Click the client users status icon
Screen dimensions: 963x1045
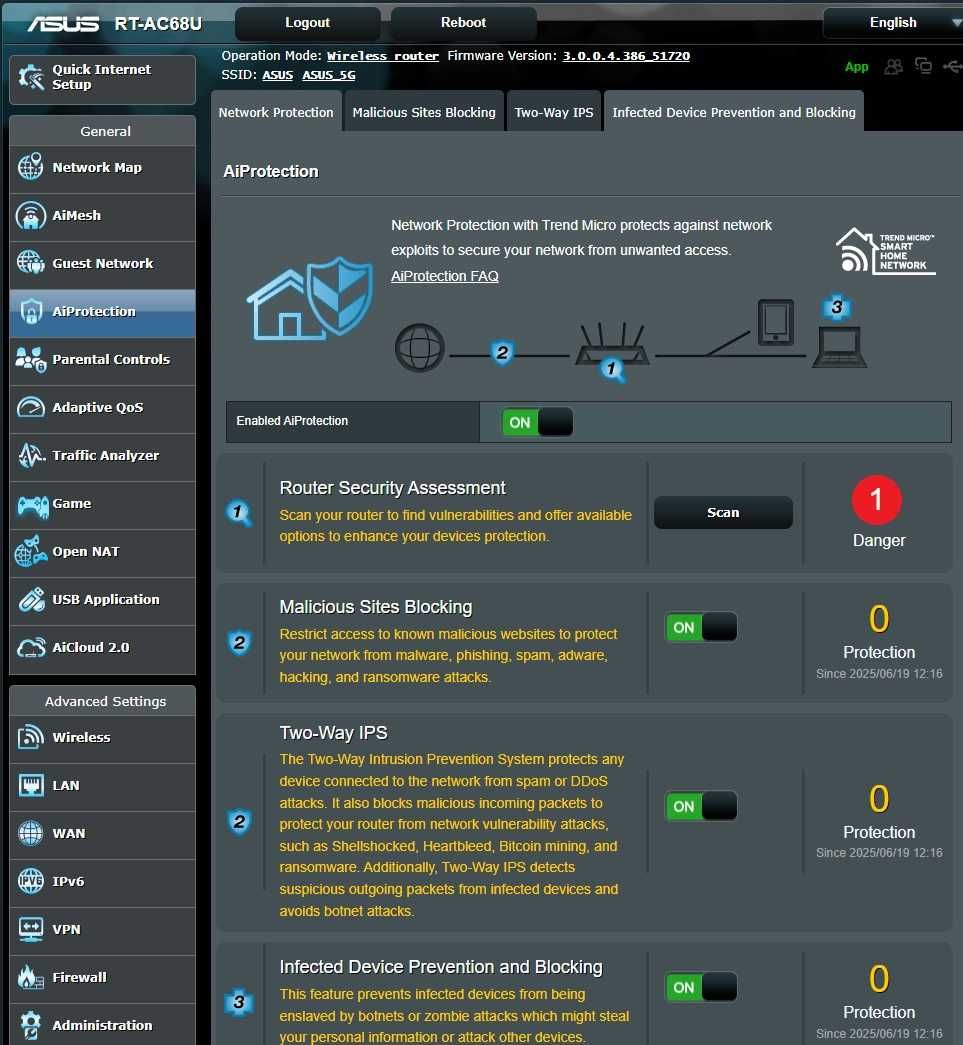pos(893,66)
